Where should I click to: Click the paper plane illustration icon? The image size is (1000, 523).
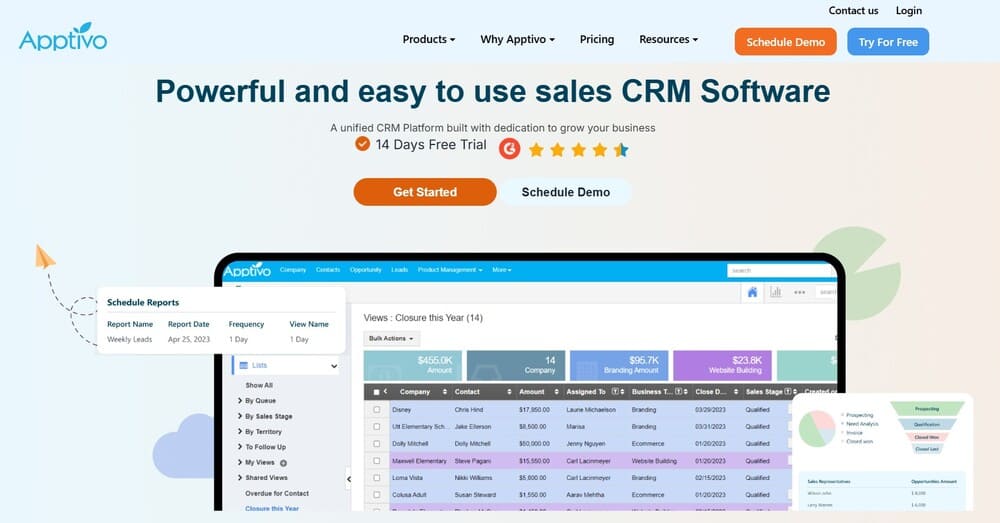[45, 256]
